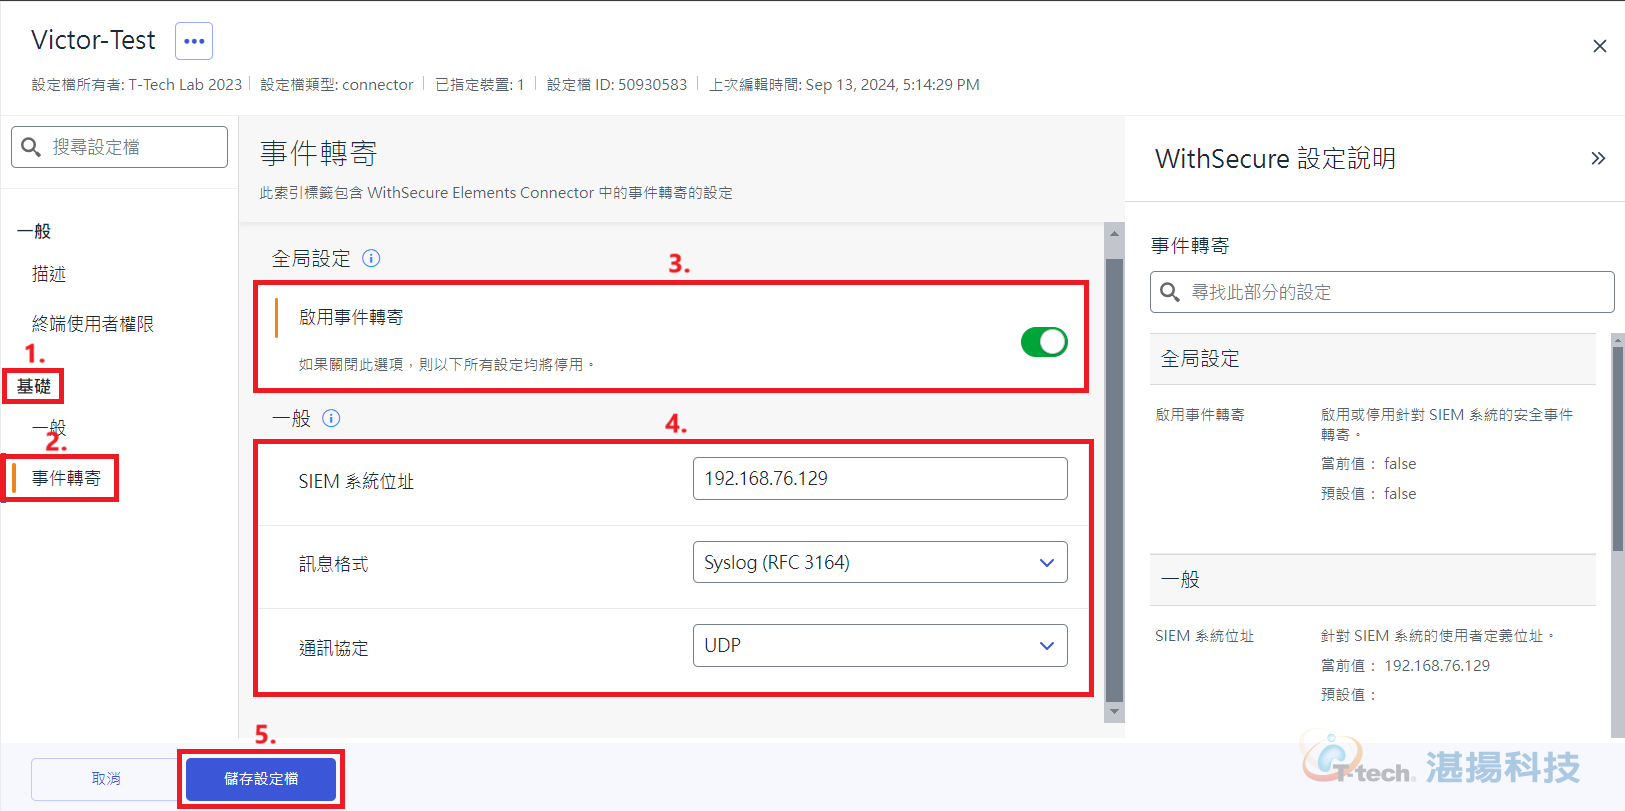This screenshot has width=1625, height=811.
Task: Click 上次編輯時間 Sep 13, 2024 text
Action: click(844, 85)
